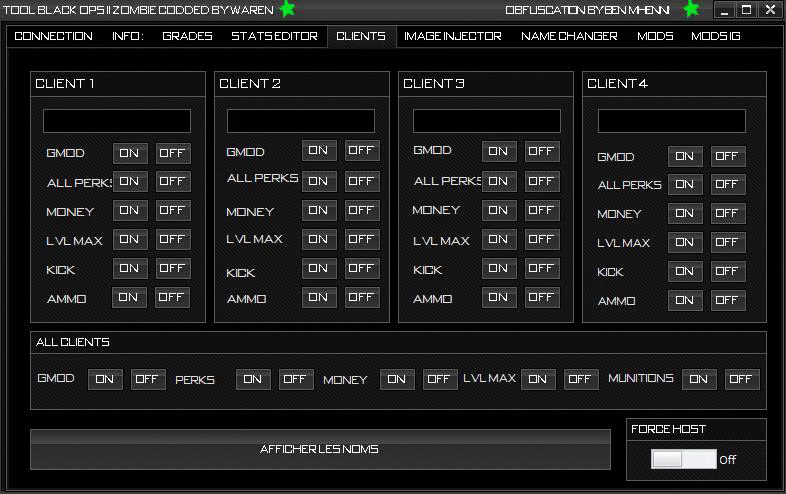Viewport: 786px width, 494px height.
Task: Disable ALL PERKS OFF for Client 4
Action: coord(728,184)
